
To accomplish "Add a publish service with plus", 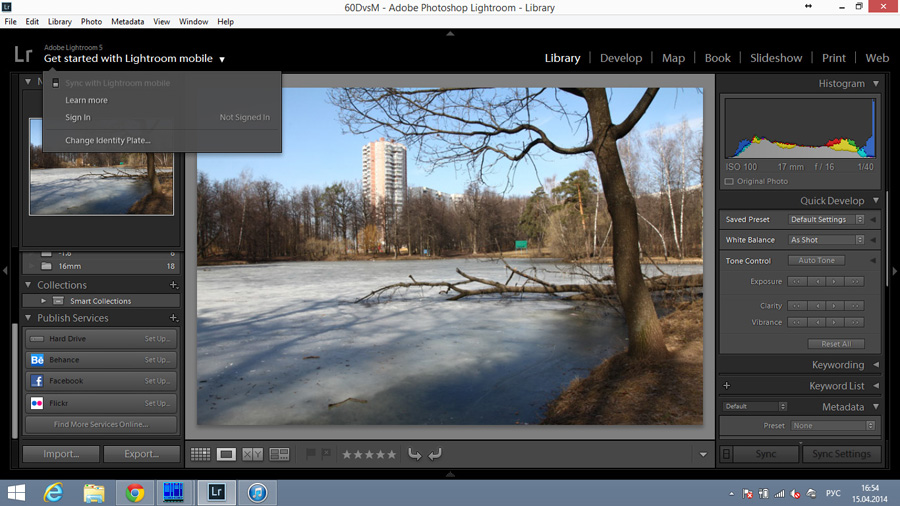I will (x=173, y=318).
